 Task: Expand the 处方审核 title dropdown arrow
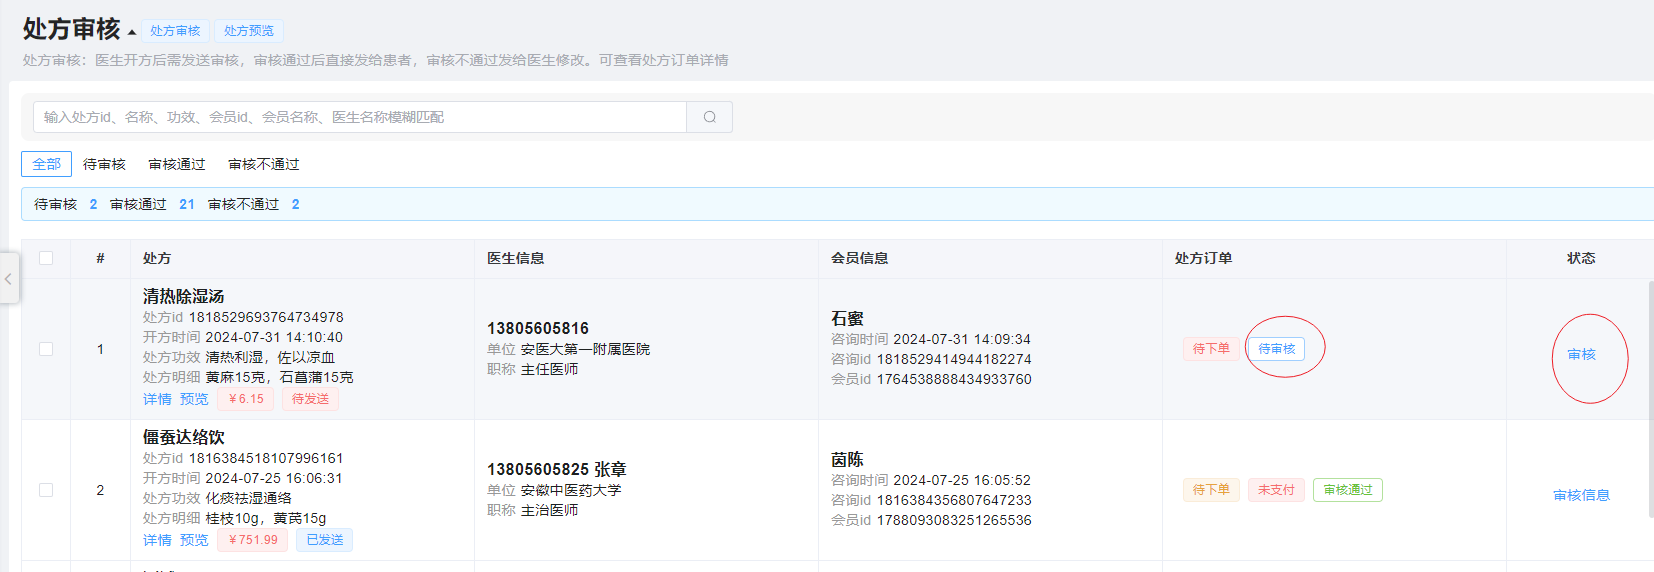[x=132, y=33]
